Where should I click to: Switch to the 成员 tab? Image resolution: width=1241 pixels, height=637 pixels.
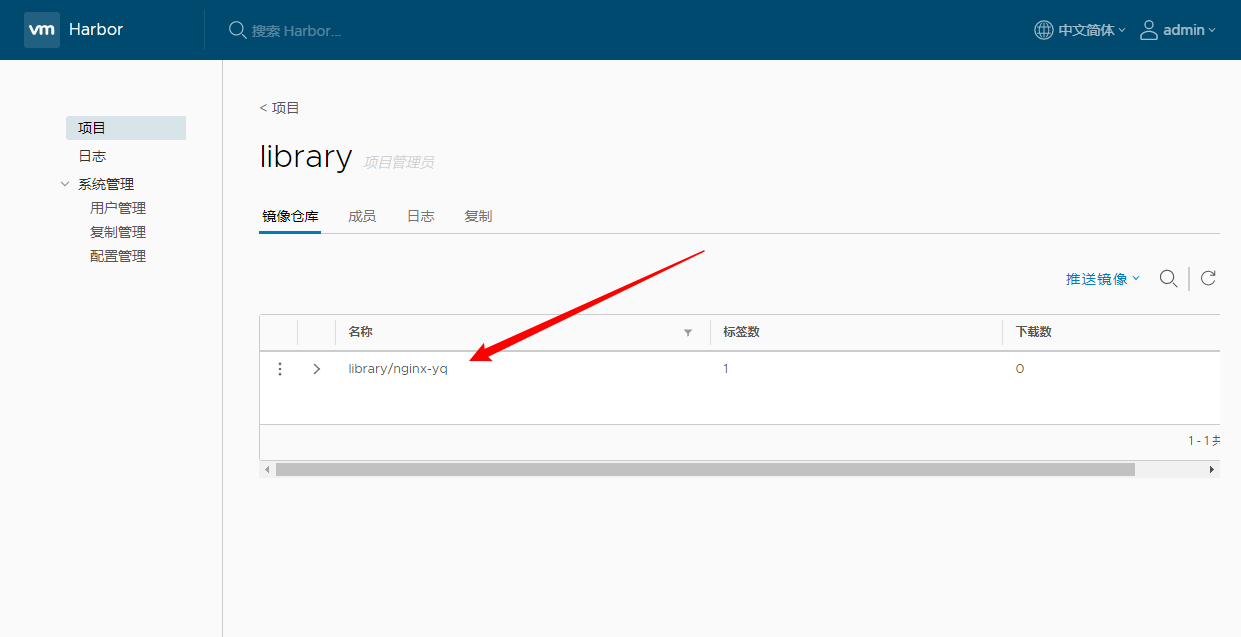click(x=362, y=216)
